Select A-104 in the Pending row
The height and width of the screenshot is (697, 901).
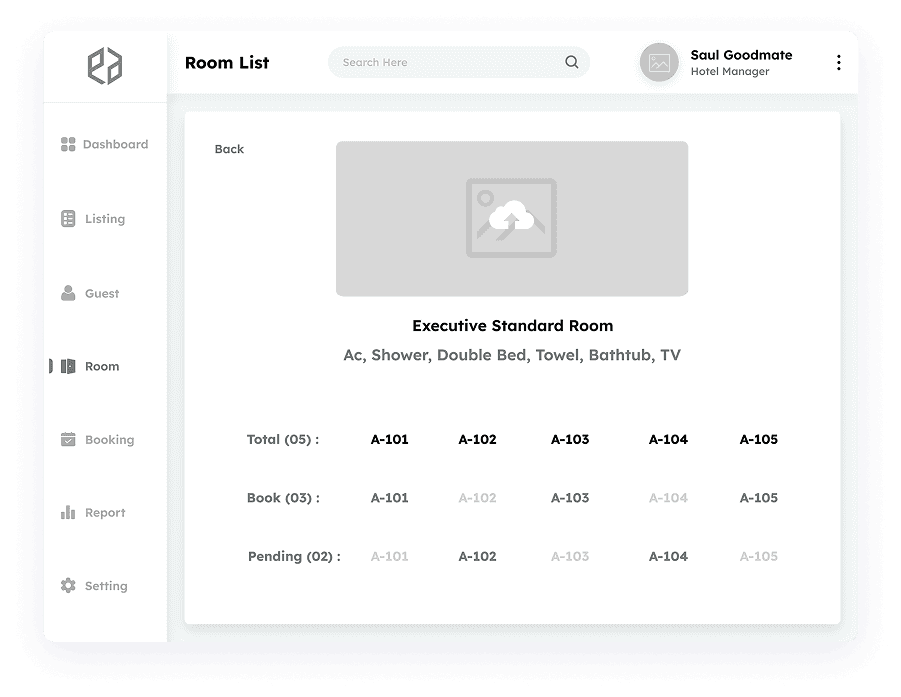667,556
